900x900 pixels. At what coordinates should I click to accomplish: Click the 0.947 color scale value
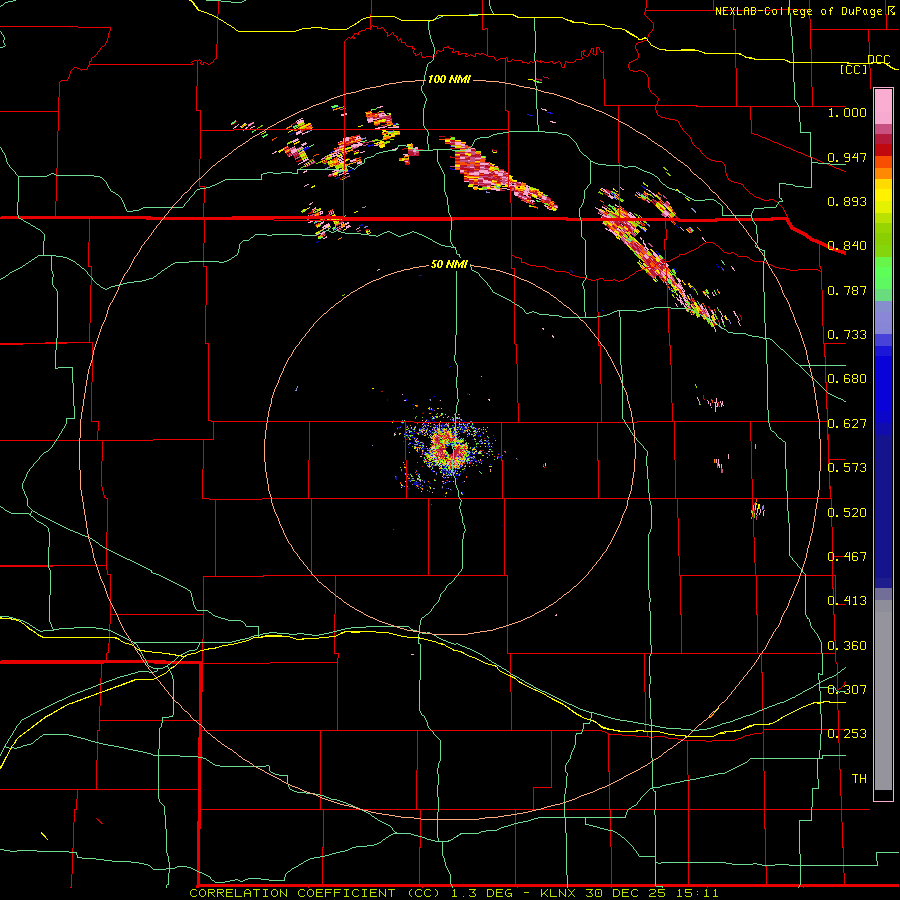(847, 157)
